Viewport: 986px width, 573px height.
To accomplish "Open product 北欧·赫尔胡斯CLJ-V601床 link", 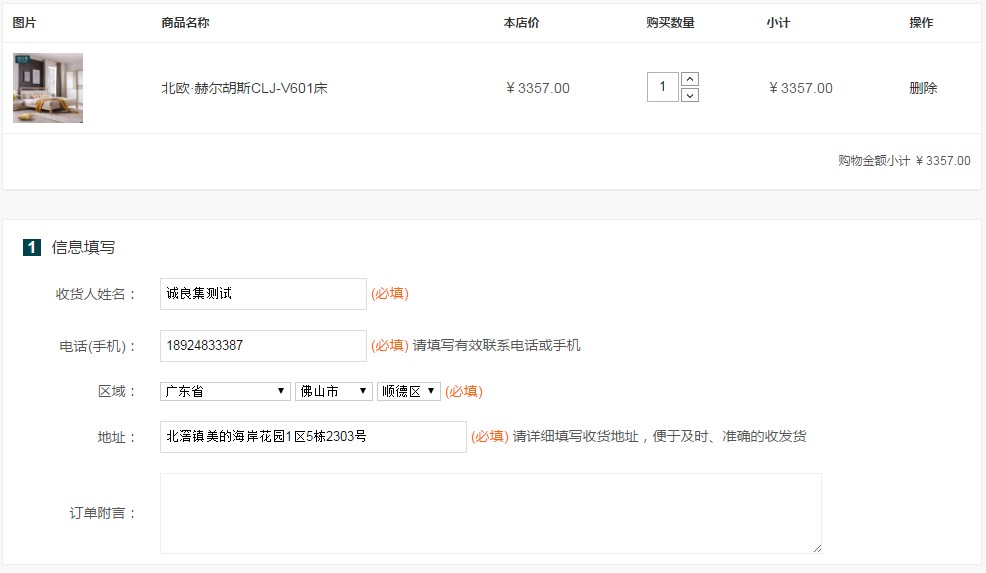I will point(245,88).
